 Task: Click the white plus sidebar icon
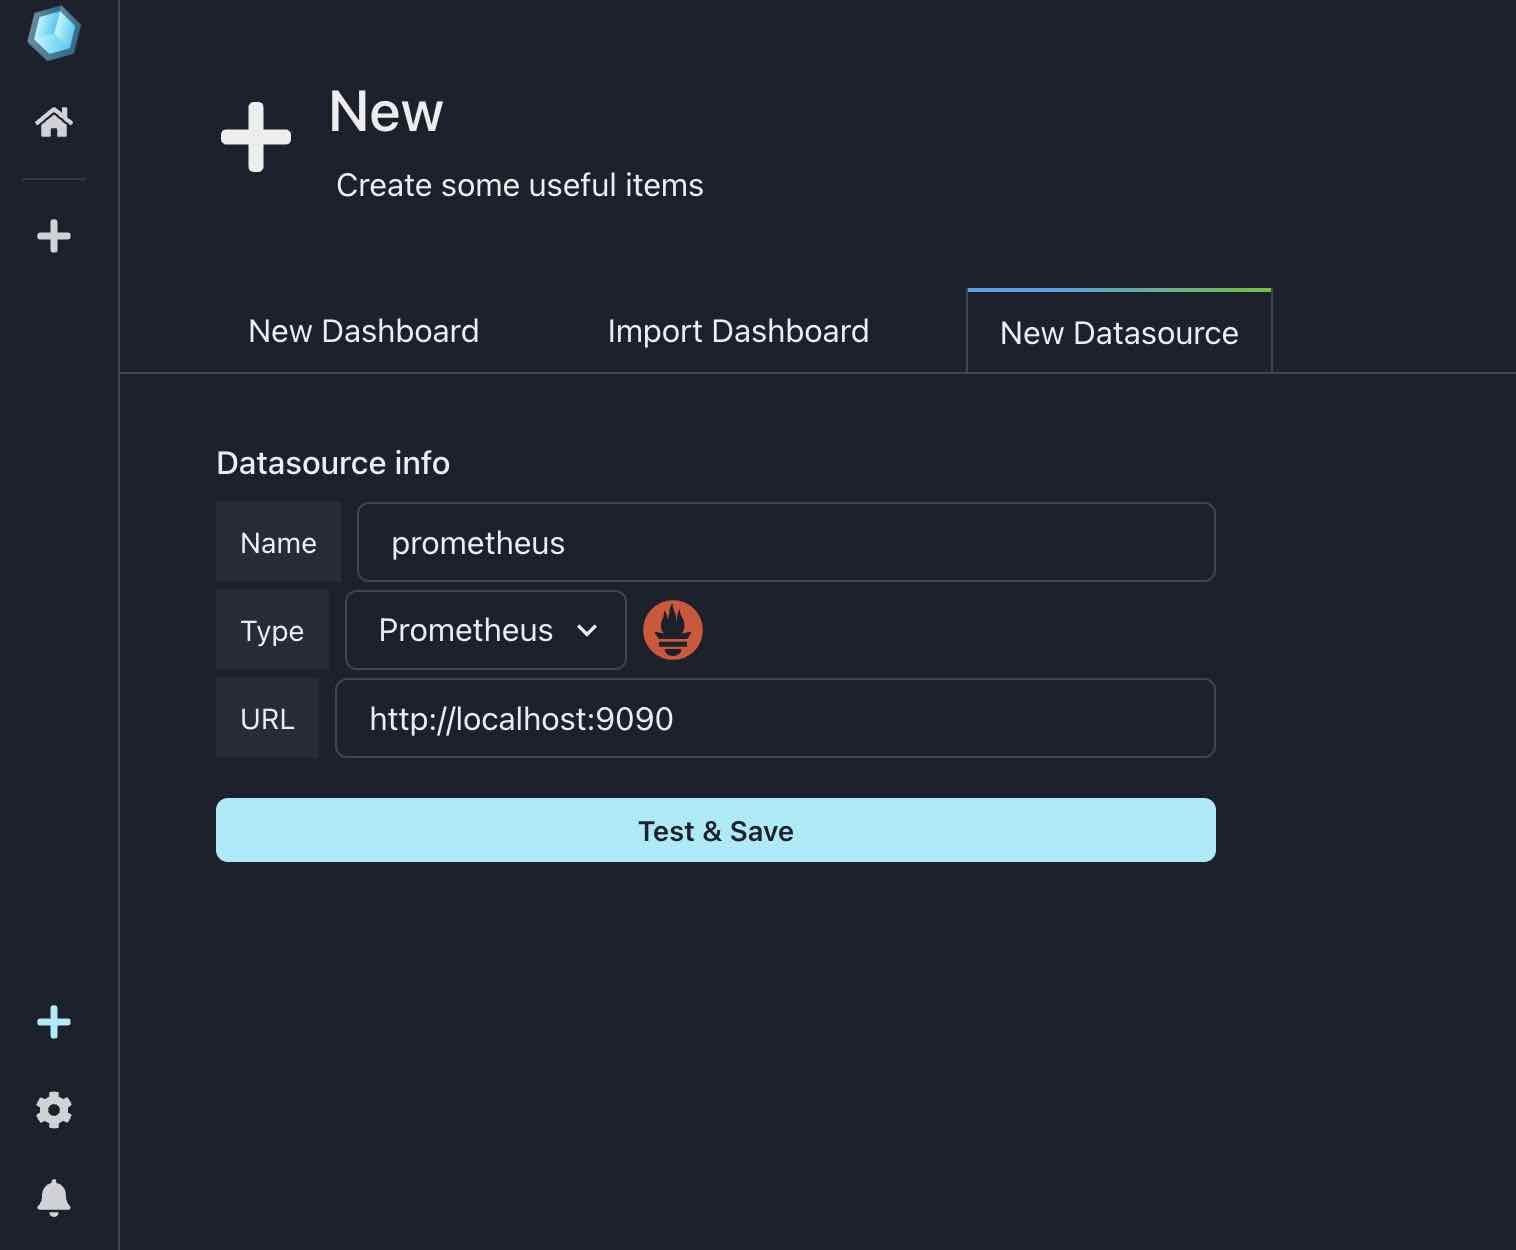[54, 236]
